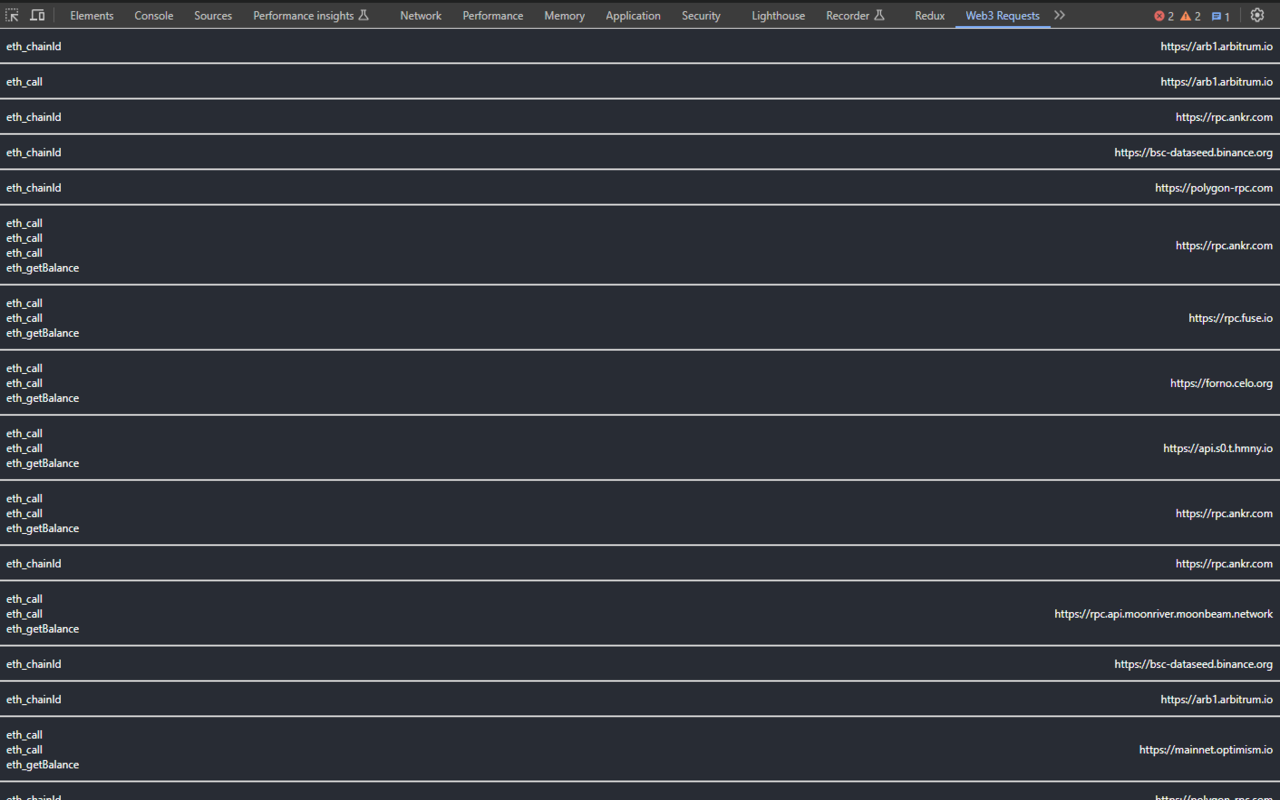Select the inspect element tool
The image size is (1280, 800).
tap(12, 15)
